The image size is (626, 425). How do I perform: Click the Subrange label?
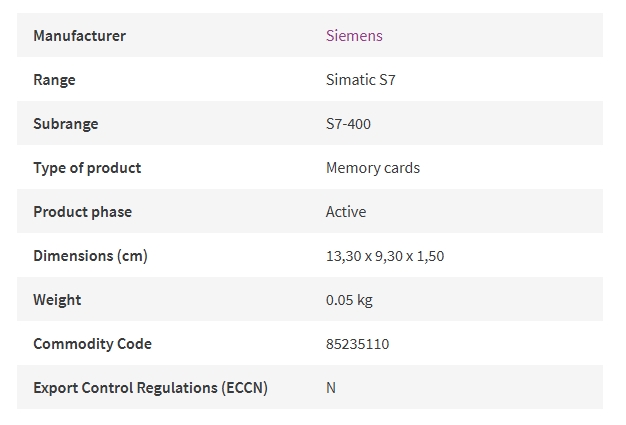tap(65, 124)
